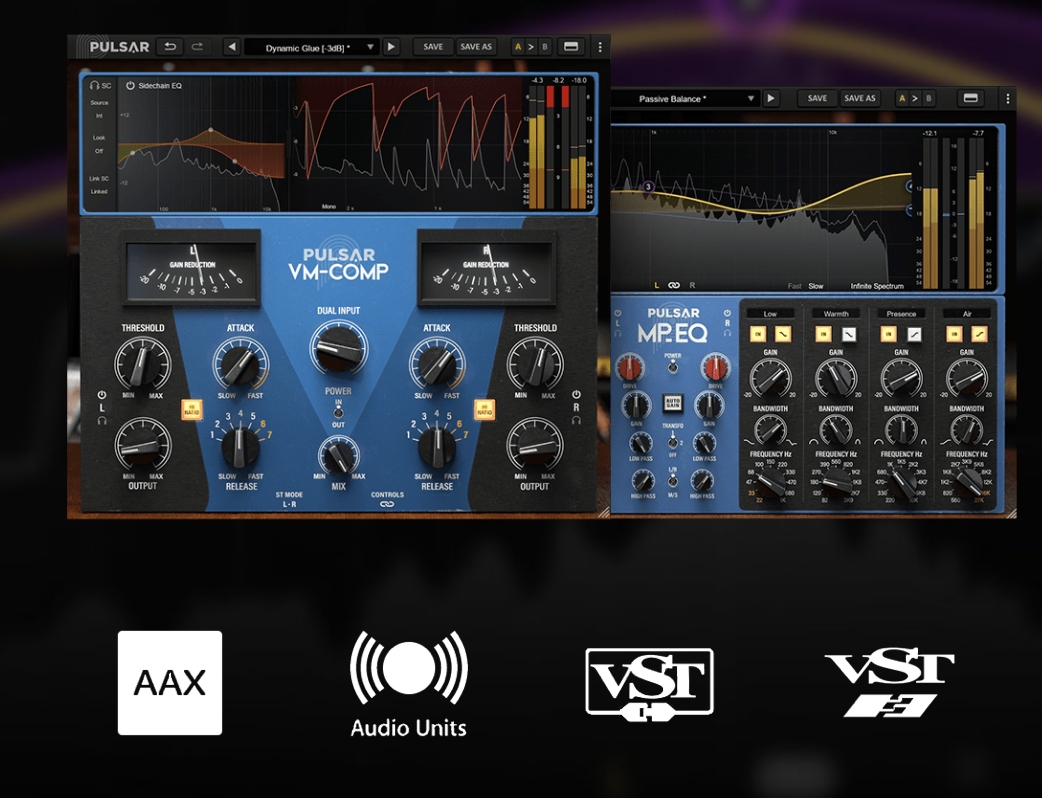Click the Low band shelf shape icon
The height and width of the screenshot is (798, 1042).
click(x=783, y=334)
